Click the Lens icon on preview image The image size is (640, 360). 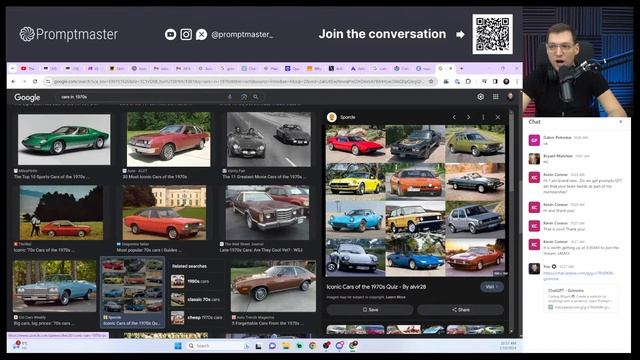coord(332,267)
